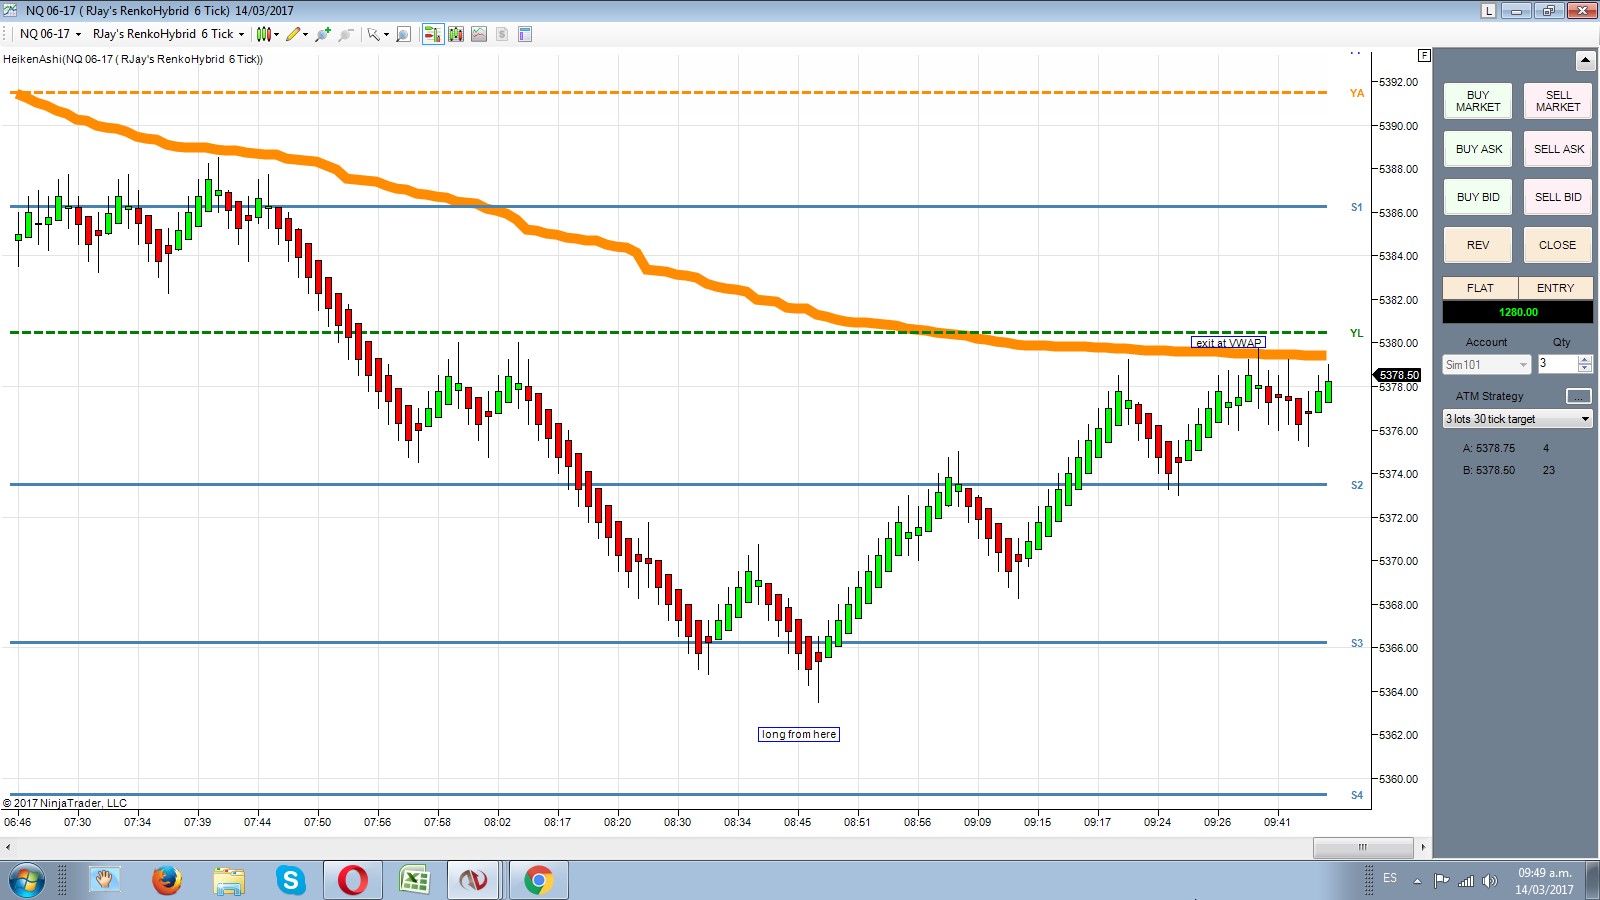This screenshot has height=900, width=1600.
Task: Click the left arrow of horizontal scrollbar
Action: coord(8,847)
